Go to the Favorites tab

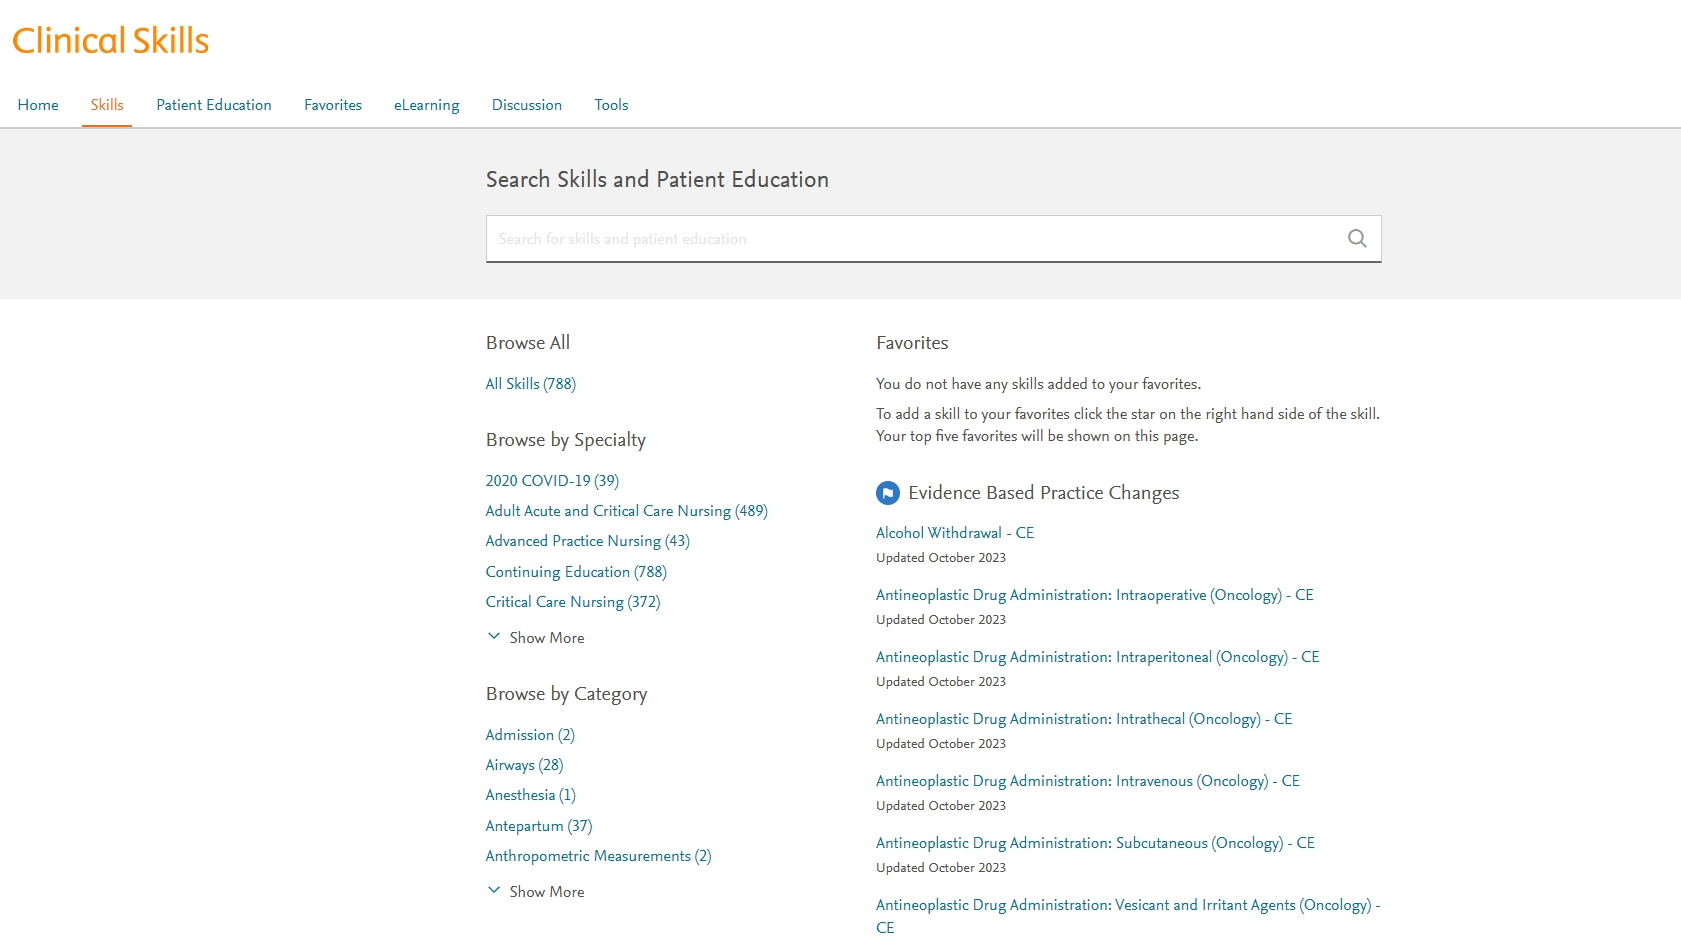point(333,105)
